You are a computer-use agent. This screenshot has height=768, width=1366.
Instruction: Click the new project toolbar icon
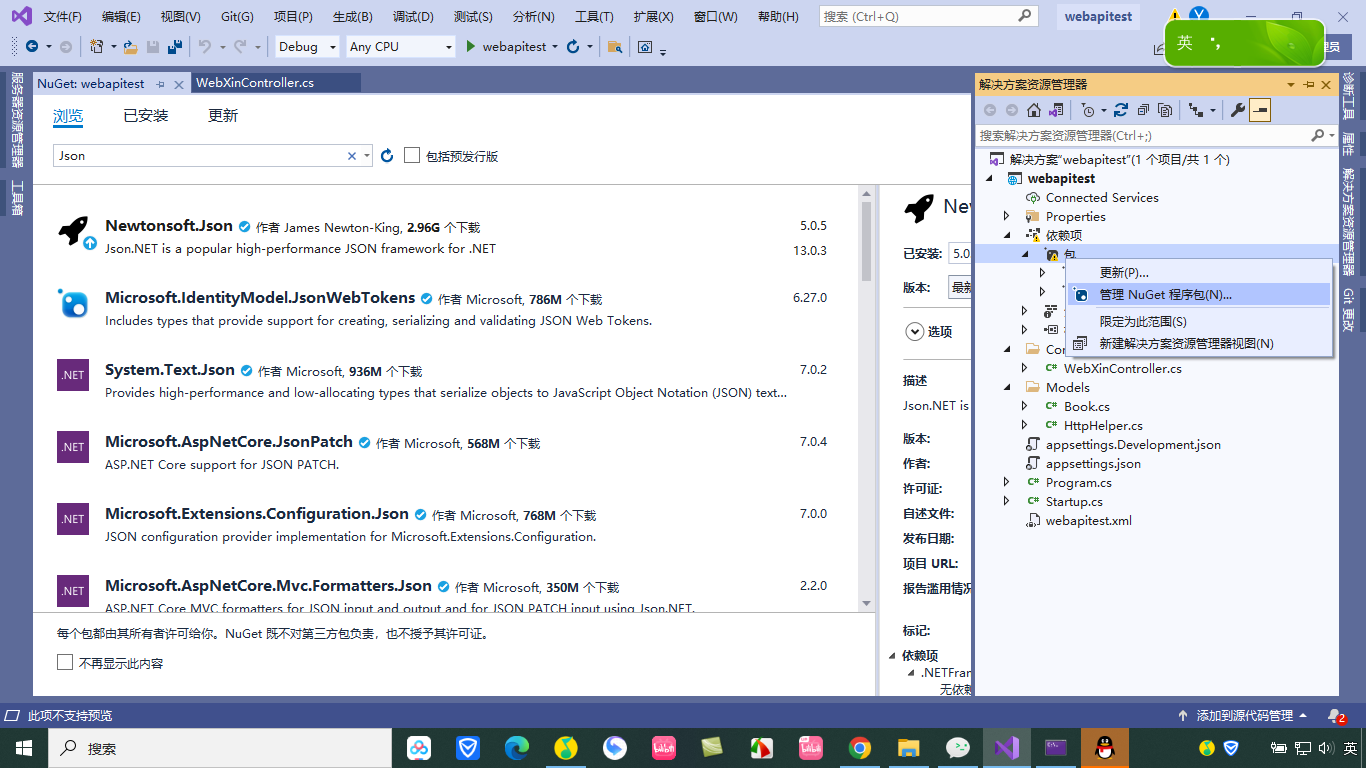pos(96,47)
